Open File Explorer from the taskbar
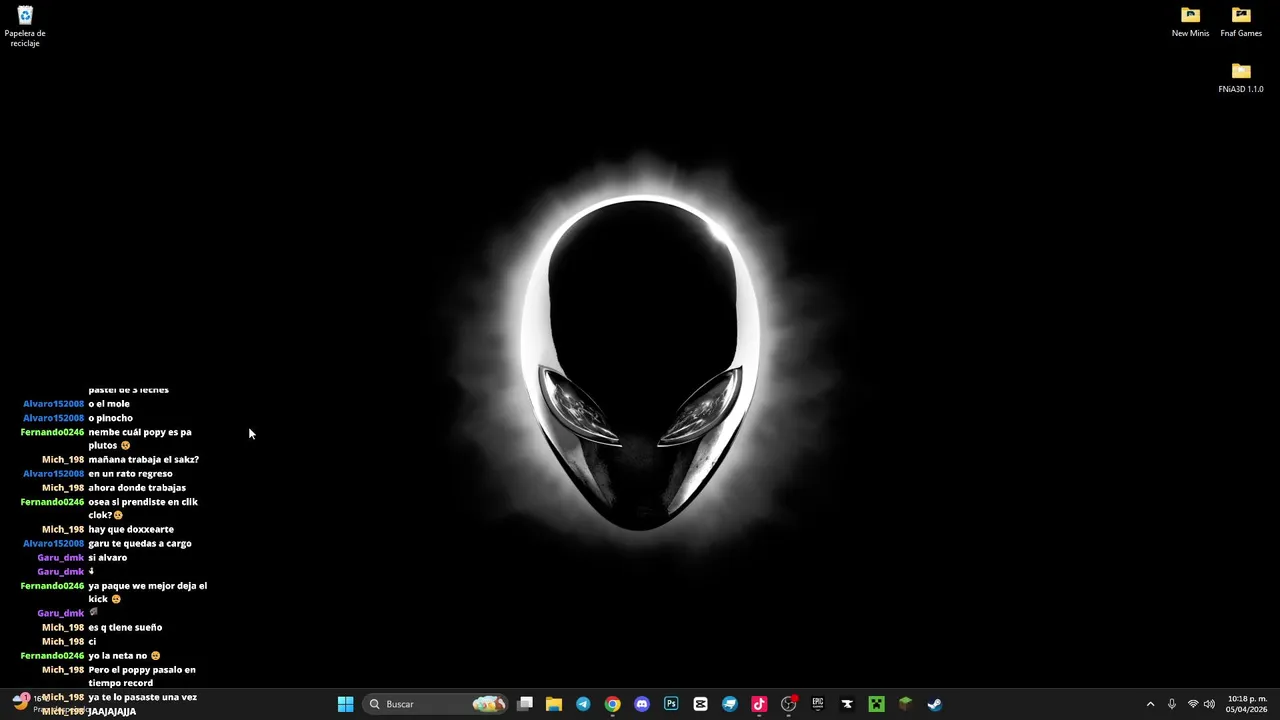Screen dimensions: 1280x720 [x=554, y=704]
